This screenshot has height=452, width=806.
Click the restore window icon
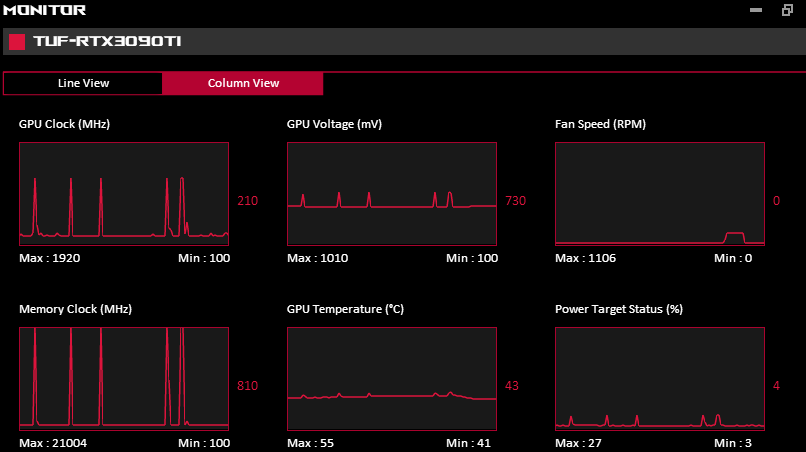[787, 10]
